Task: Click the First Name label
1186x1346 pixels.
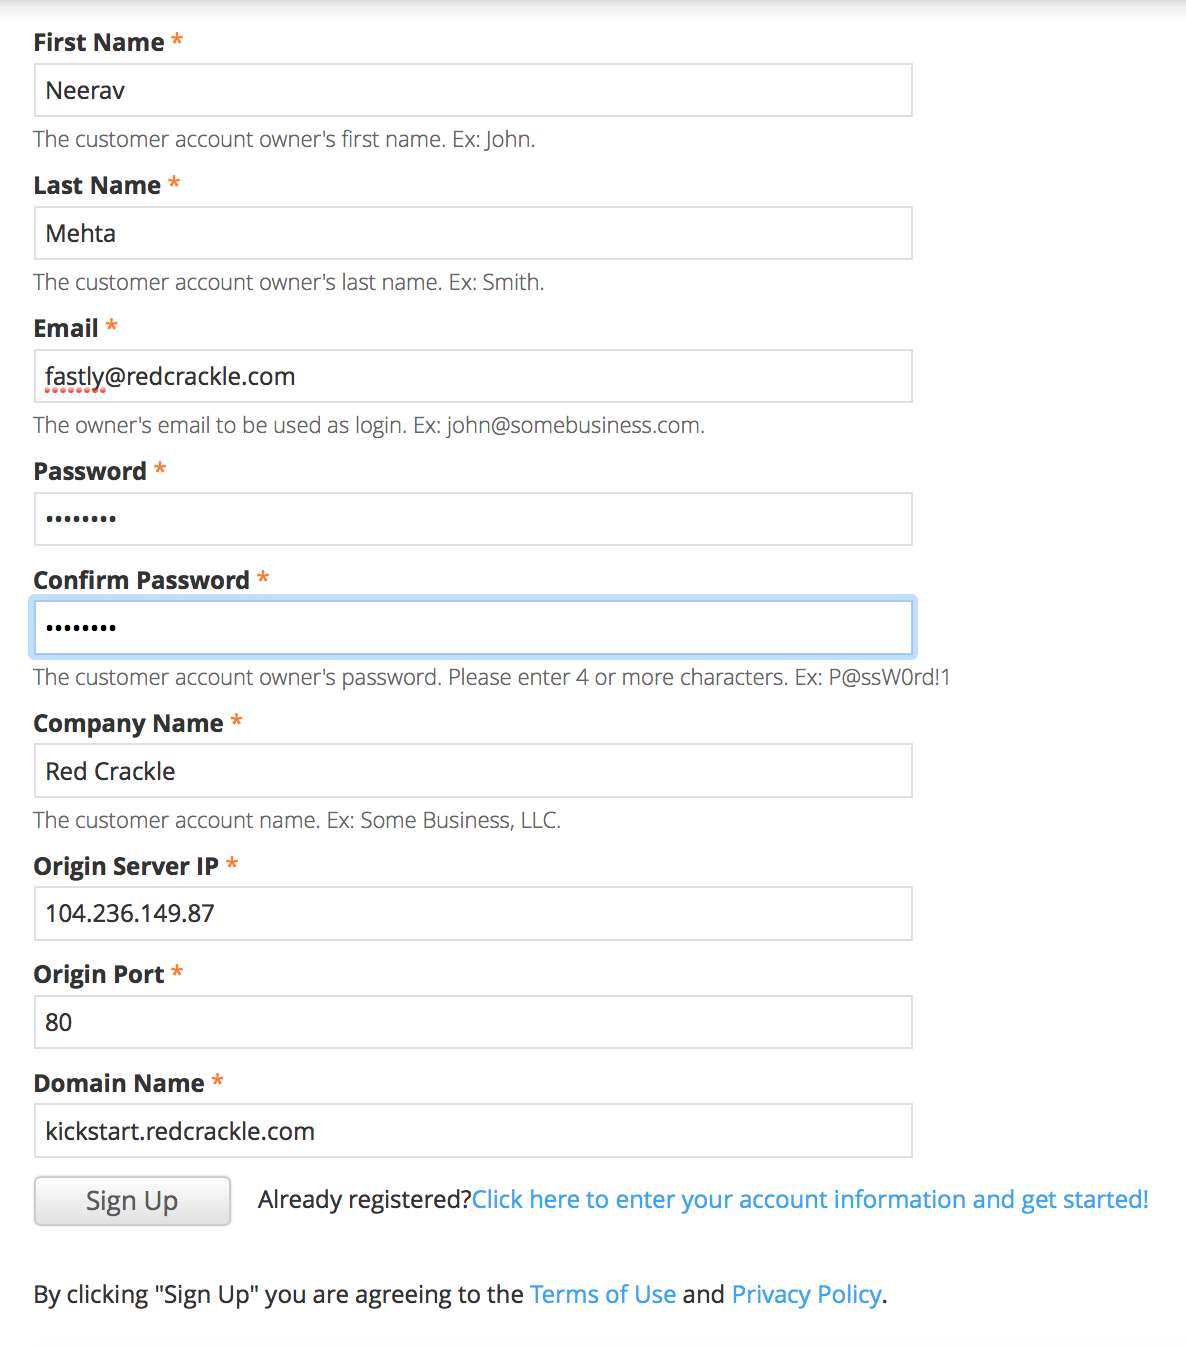Action: [x=99, y=42]
